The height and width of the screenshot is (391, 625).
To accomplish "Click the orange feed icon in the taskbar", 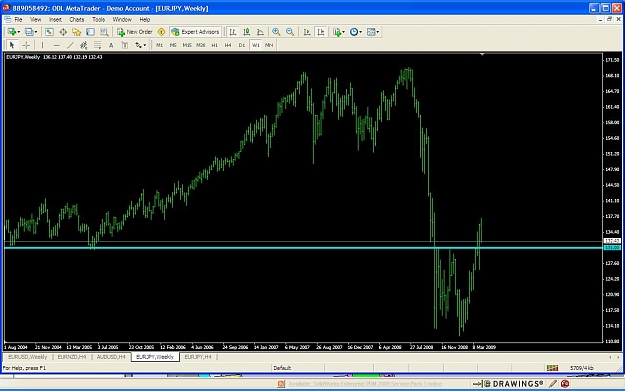I will [x=281, y=384].
